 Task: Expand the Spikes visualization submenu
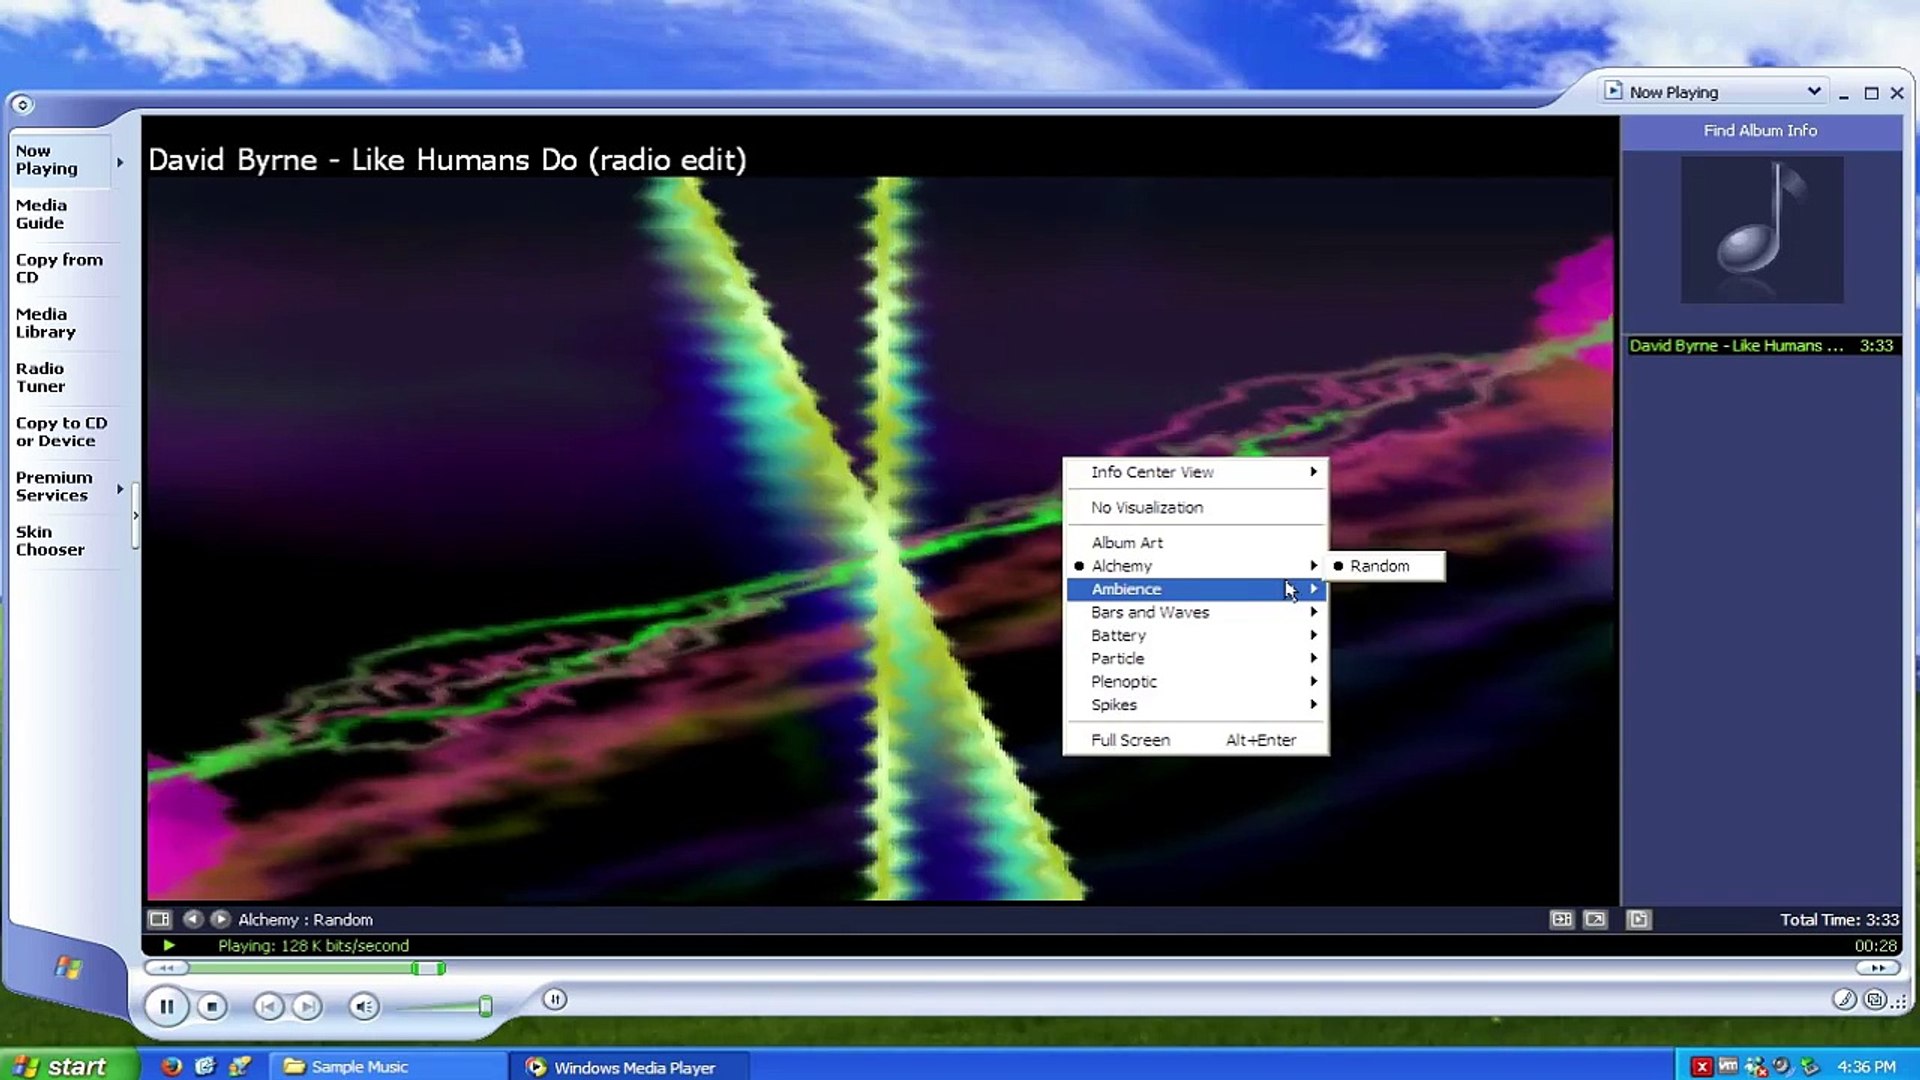[1193, 704]
